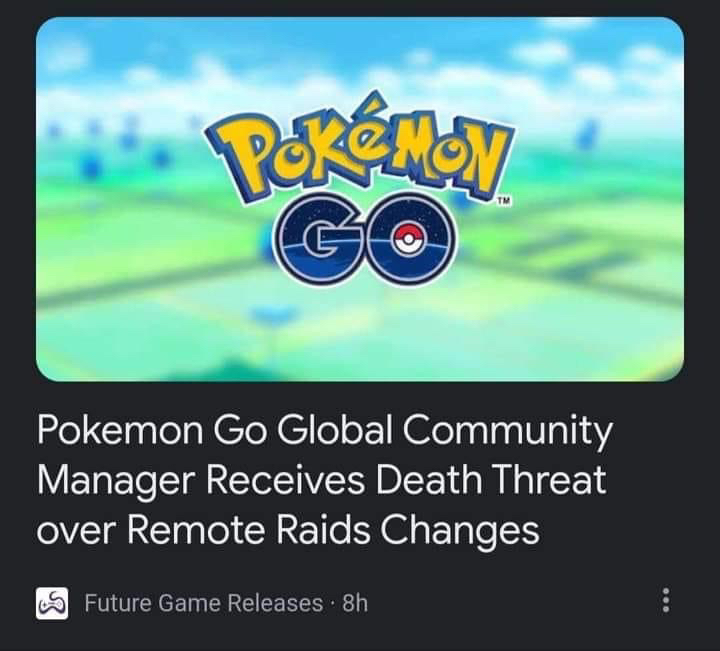This screenshot has height=651, width=720.
Task: Open the Pokémon Go article thumbnail image
Action: pos(360,199)
